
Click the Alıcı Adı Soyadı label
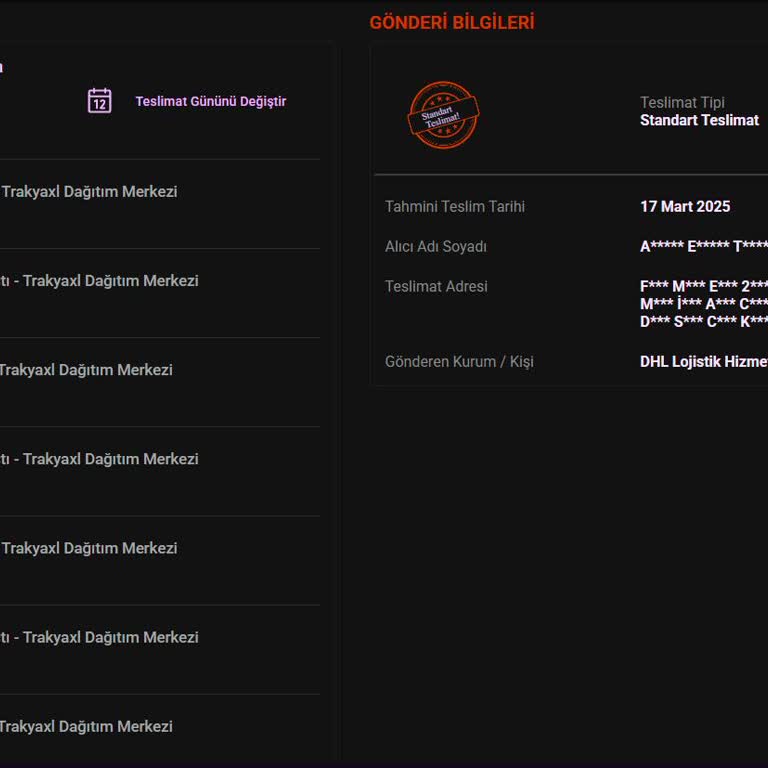436,247
